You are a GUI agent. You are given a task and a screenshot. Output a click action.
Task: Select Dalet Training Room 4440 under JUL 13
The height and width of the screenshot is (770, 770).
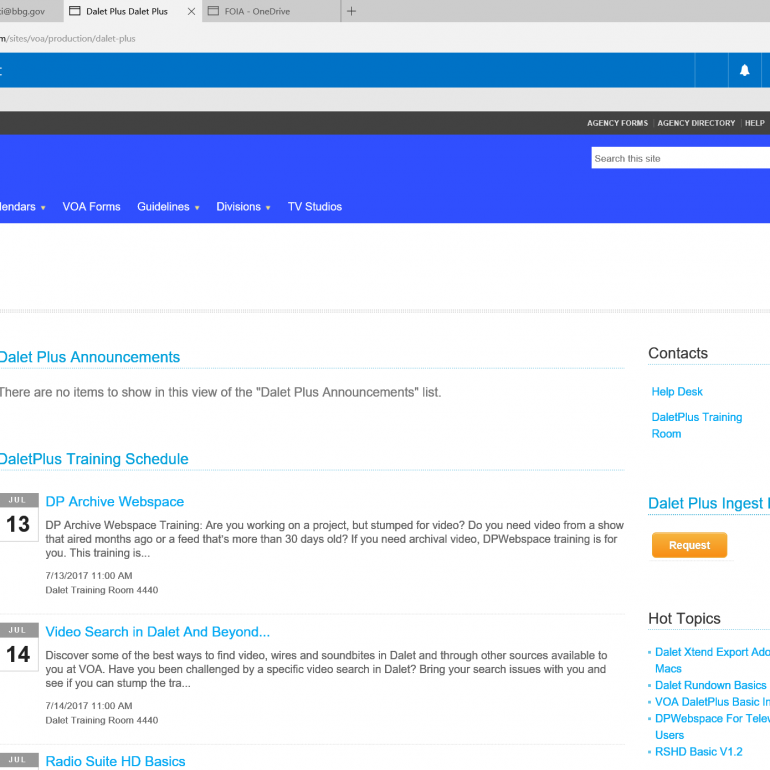(x=102, y=590)
